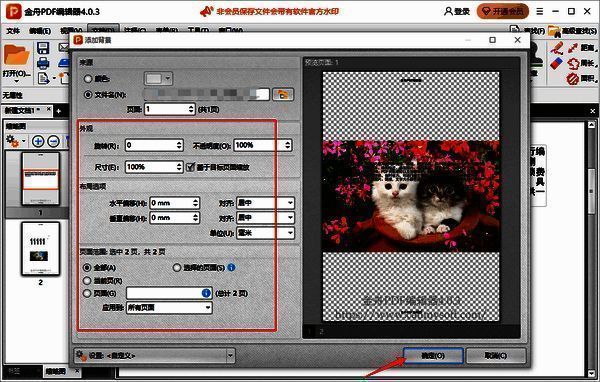This screenshot has height=382, width=600.
Task: Click the 垂直偏移 0 mm field
Action: (x=174, y=218)
